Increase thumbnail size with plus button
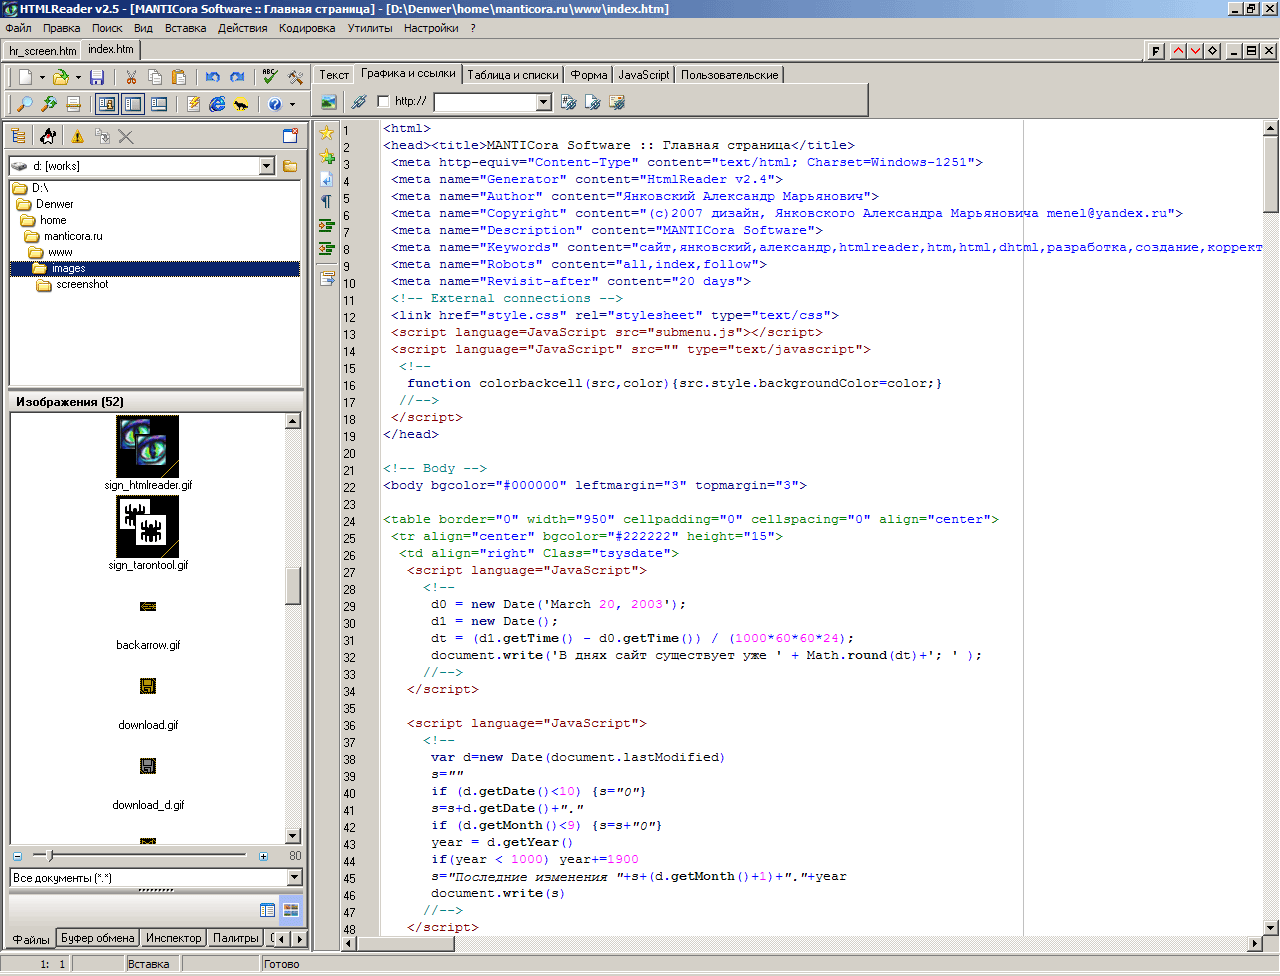1280x976 pixels. [263, 856]
